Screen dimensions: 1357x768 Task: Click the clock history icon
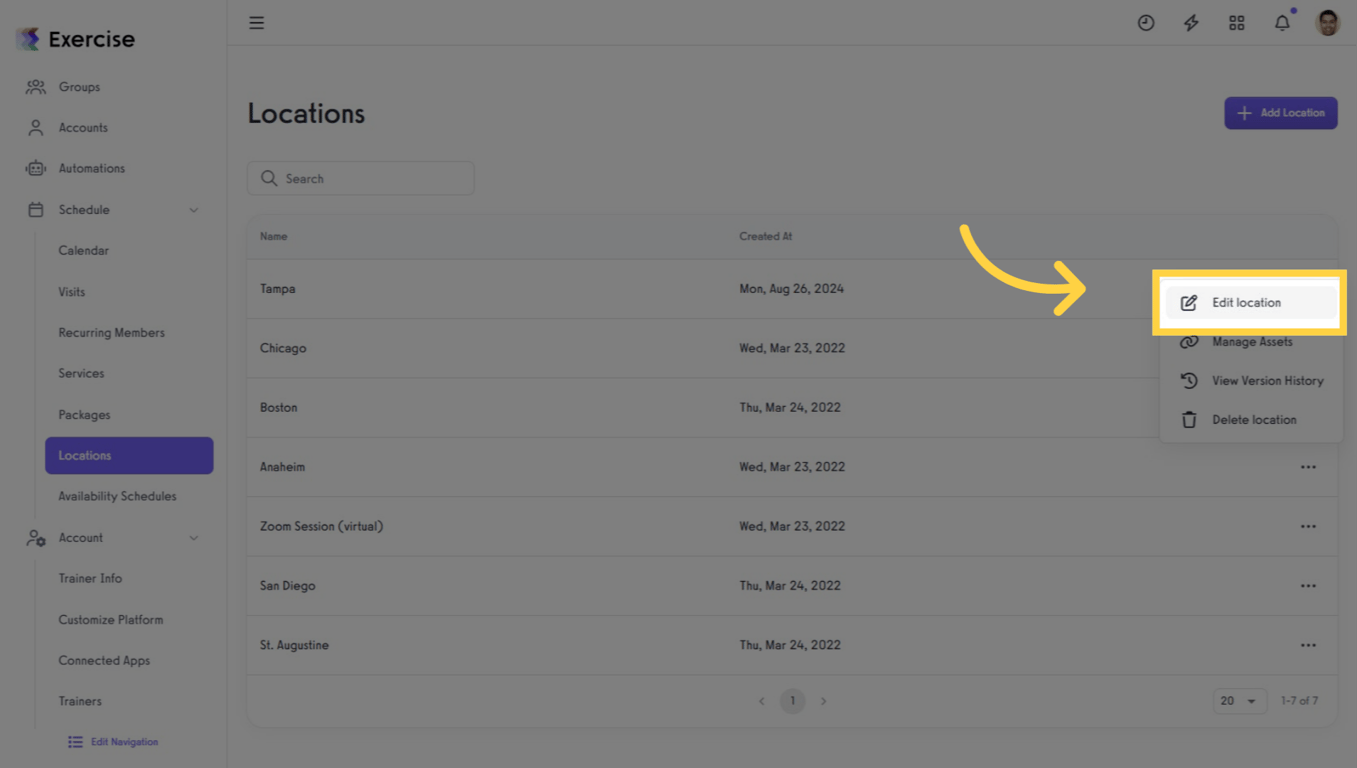(1146, 22)
